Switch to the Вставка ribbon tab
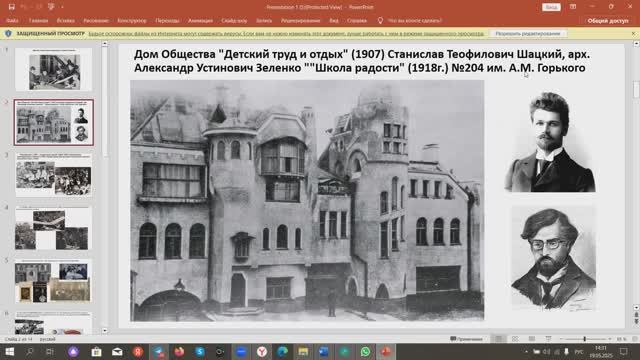This screenshot has width=640, height=360. click(x=66, y=20)
